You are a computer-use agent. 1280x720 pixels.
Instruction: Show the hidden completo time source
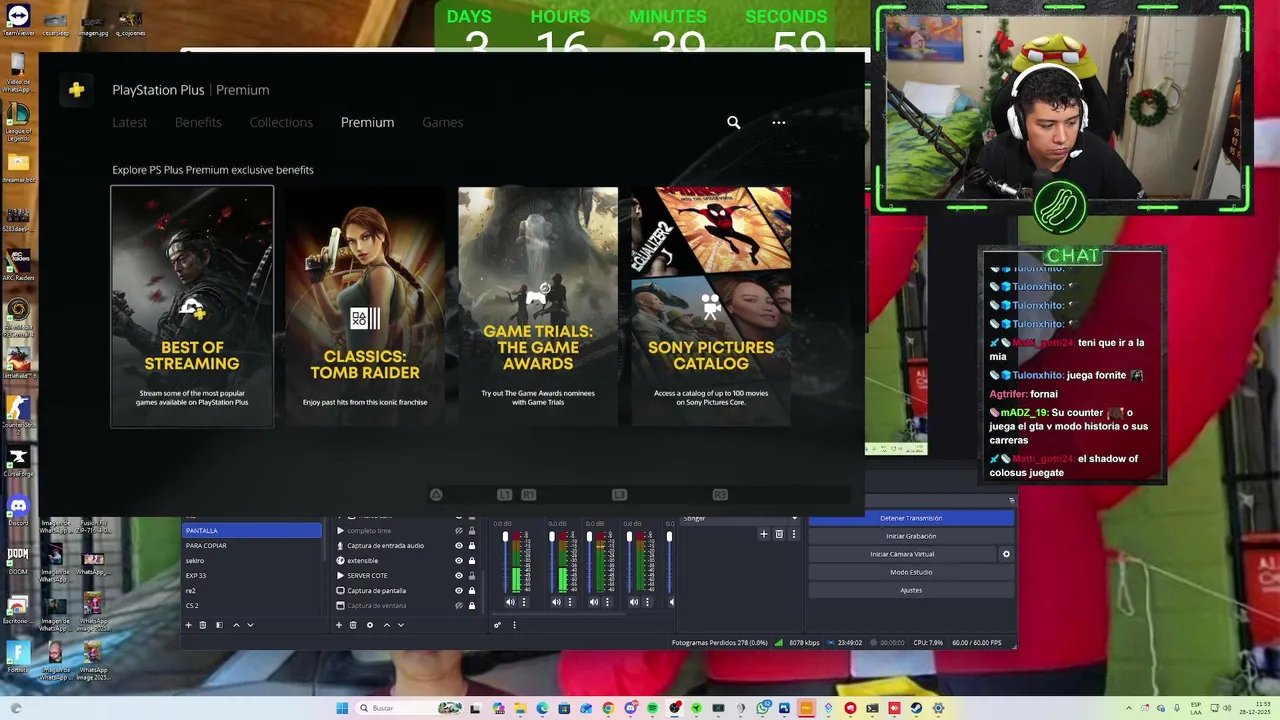click(x=459, y=531)
